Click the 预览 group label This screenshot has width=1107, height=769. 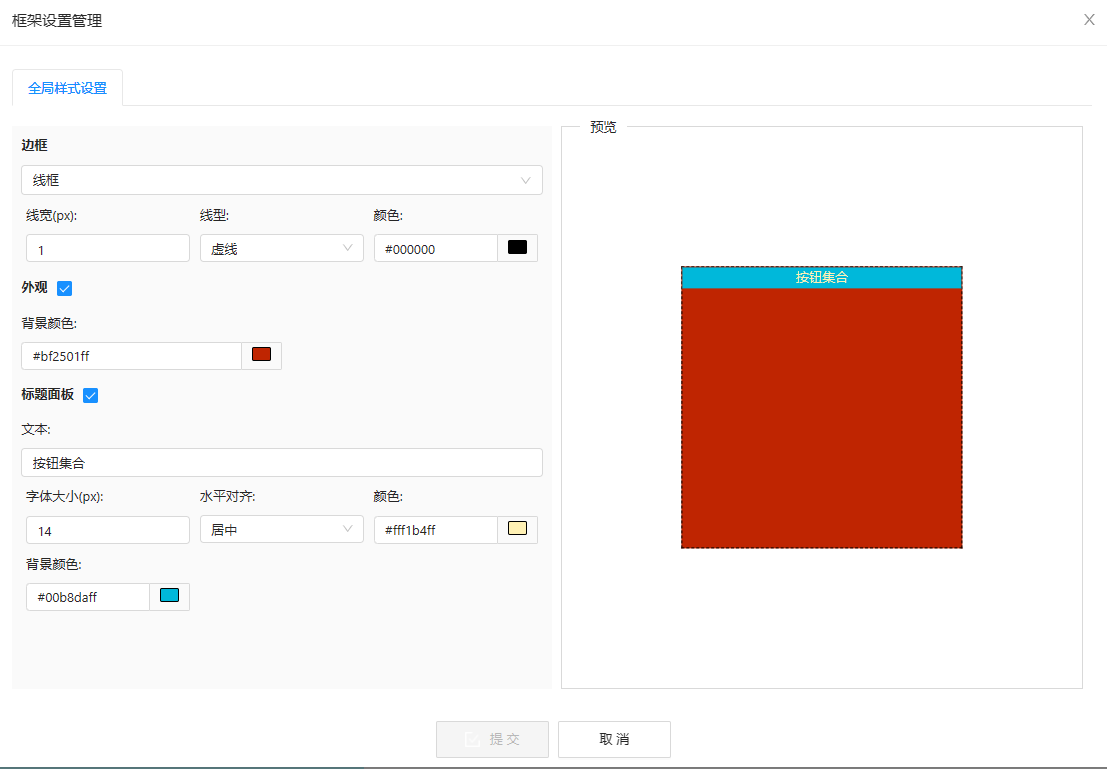click(x=603, y=127)
